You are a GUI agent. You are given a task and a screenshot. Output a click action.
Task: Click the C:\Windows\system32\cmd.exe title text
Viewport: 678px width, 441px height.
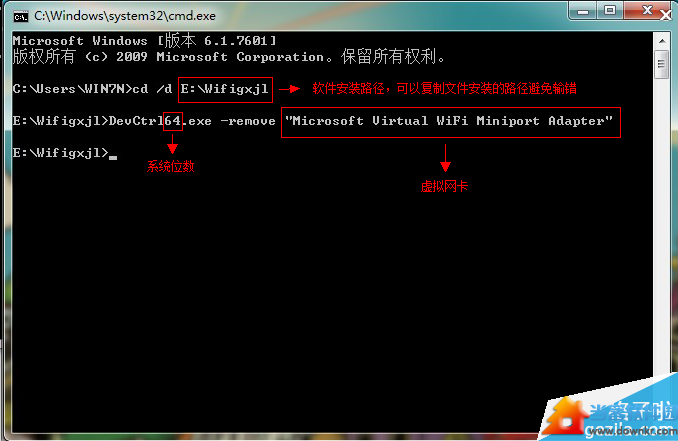(125, 16)
